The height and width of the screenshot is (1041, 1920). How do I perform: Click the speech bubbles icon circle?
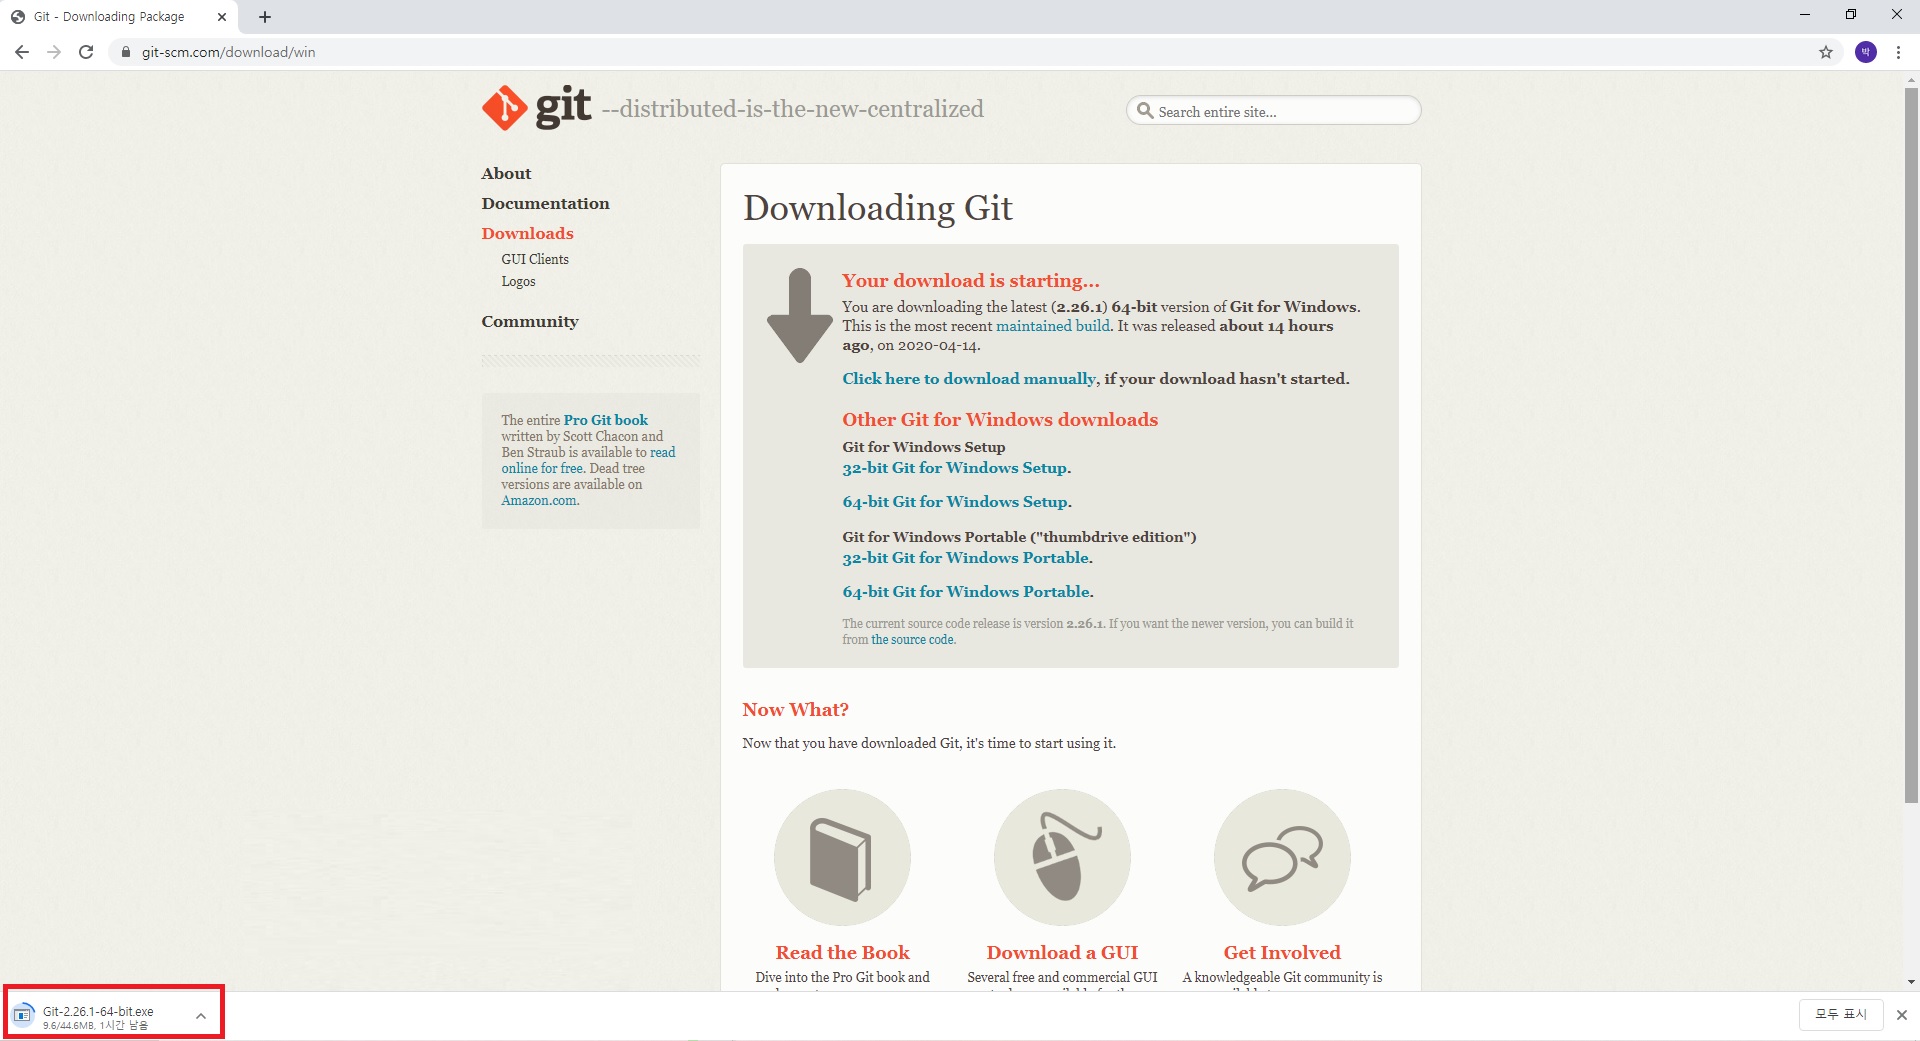[x=1282, y=857]
